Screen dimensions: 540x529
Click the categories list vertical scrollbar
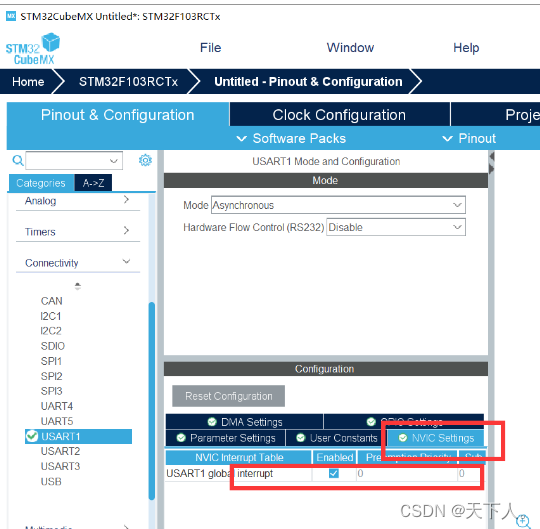[152, 401]
